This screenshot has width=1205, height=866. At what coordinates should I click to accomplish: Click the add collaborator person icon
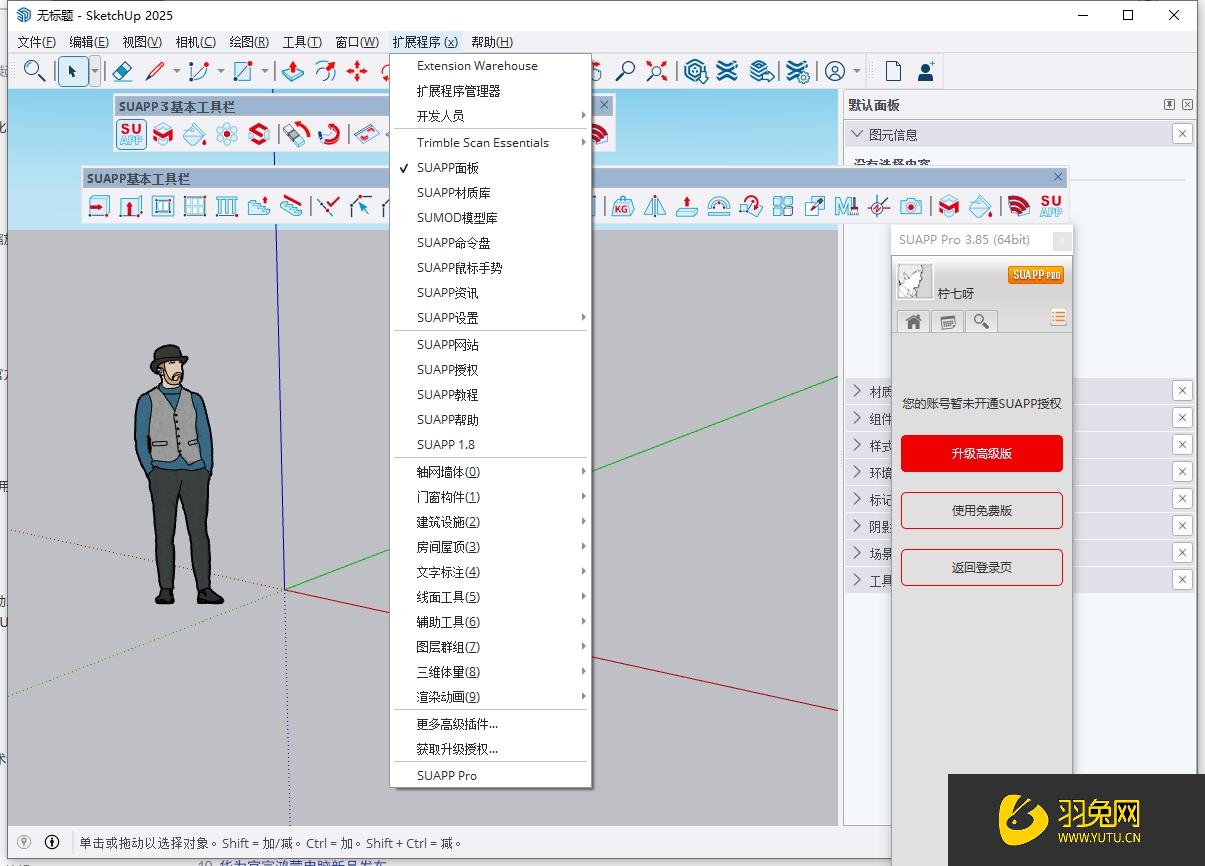926,71
